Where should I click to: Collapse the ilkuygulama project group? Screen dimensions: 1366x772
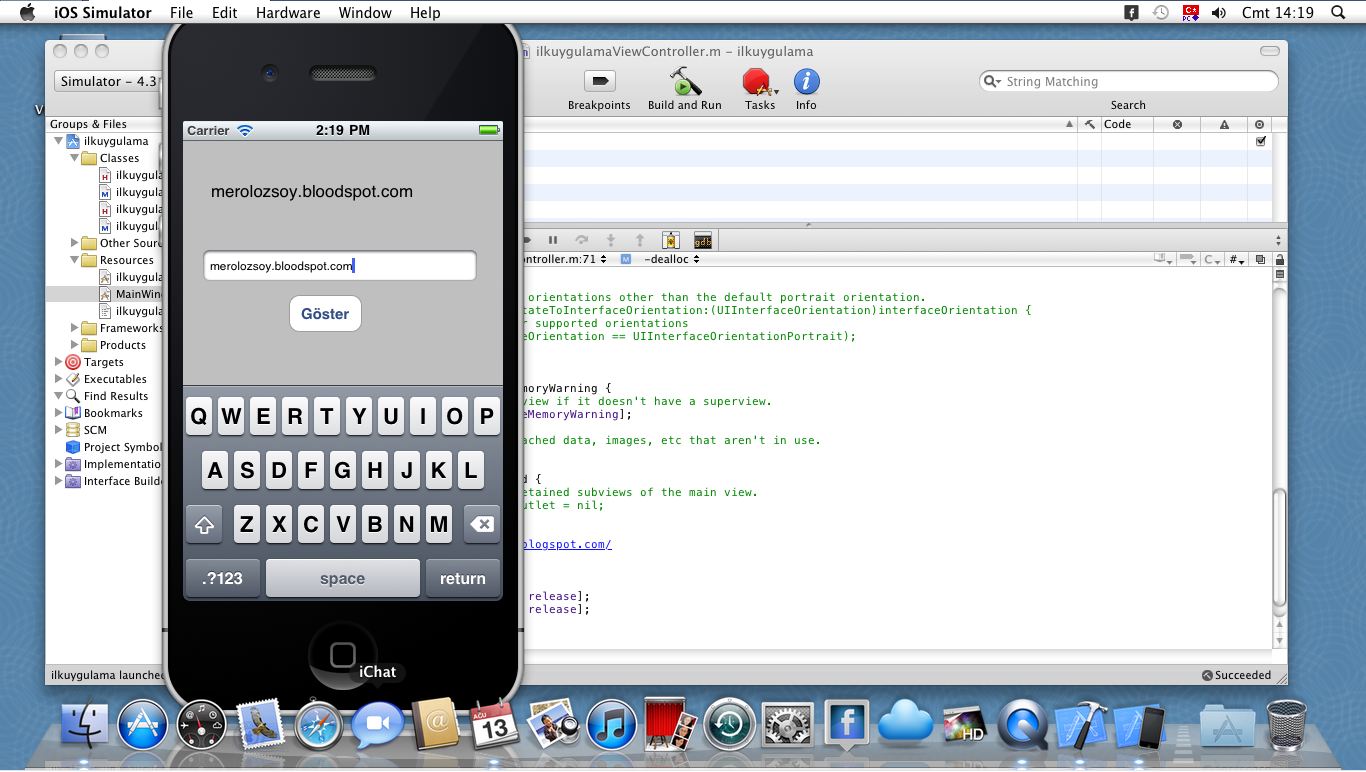point(59,141)
